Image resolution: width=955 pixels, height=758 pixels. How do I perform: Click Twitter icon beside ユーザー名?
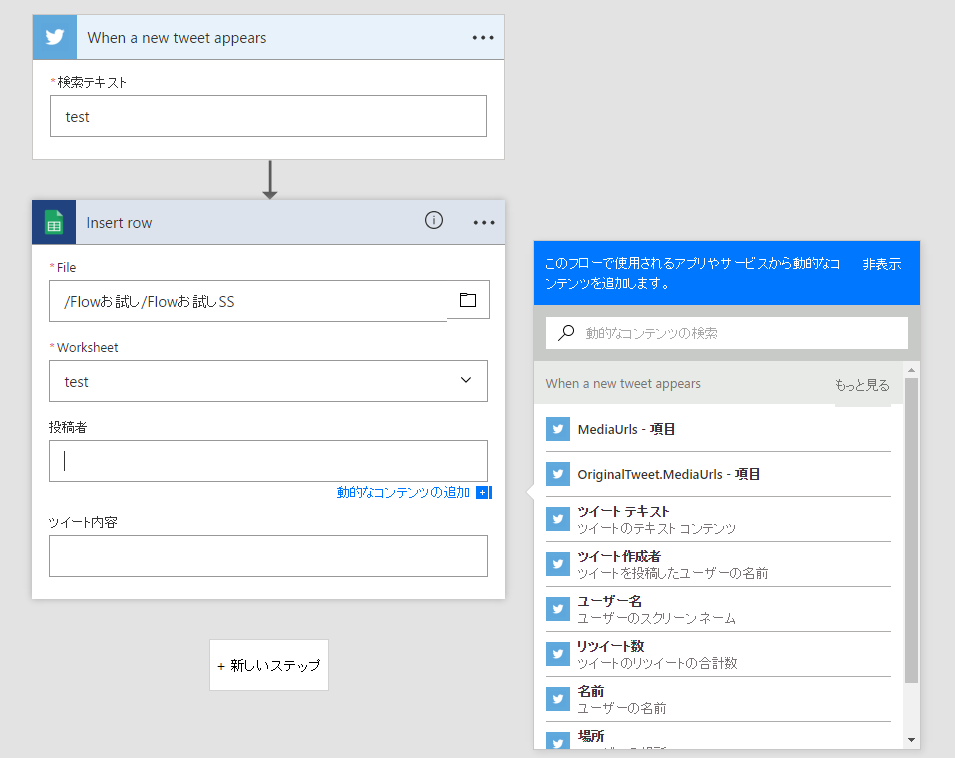(x=558, y=609)
